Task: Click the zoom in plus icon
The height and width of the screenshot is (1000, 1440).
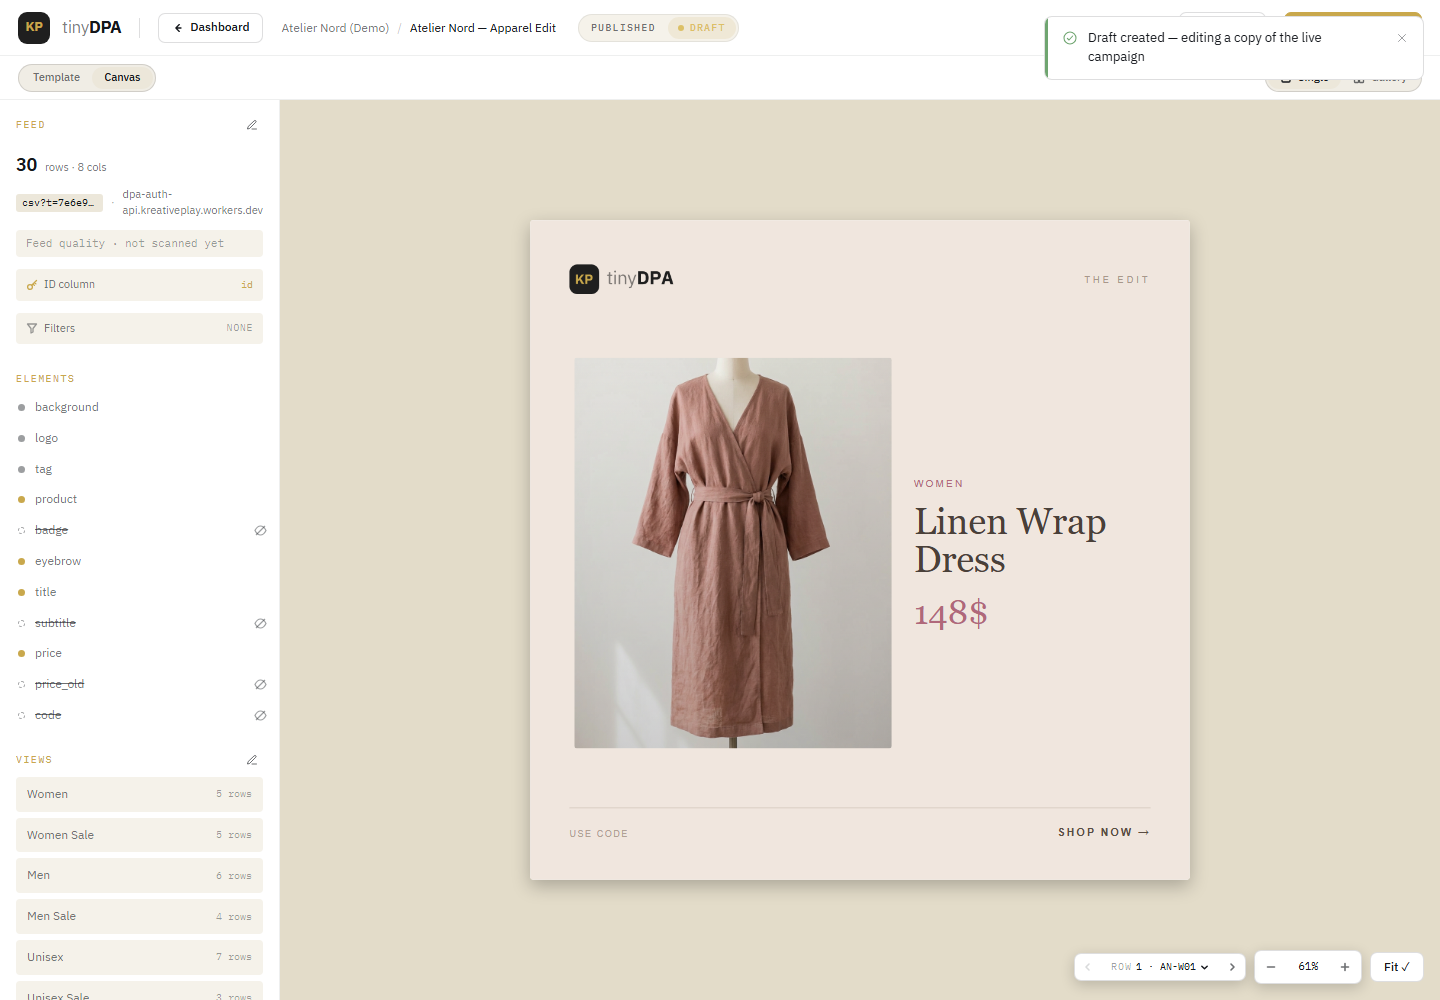Action: pos(1345,967)
